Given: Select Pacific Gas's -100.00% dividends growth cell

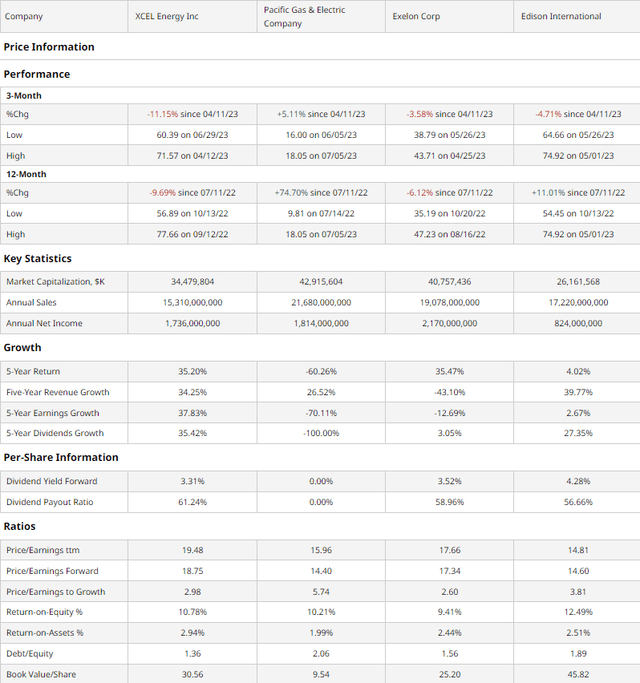Looking at the screenshot, I should click(x=321, y=434).
